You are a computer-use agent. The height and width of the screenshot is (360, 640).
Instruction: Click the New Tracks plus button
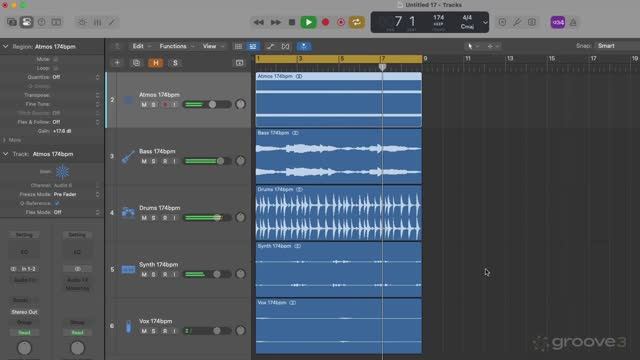[x=117, y=63]
